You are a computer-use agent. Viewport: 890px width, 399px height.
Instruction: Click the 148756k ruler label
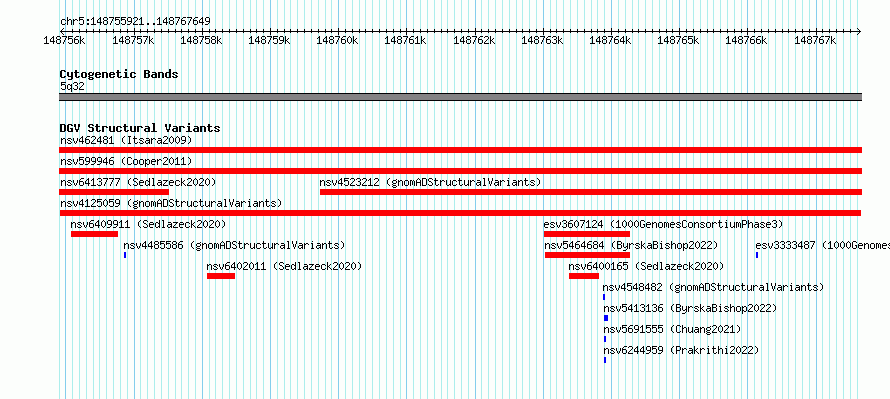tap(64, 41)
